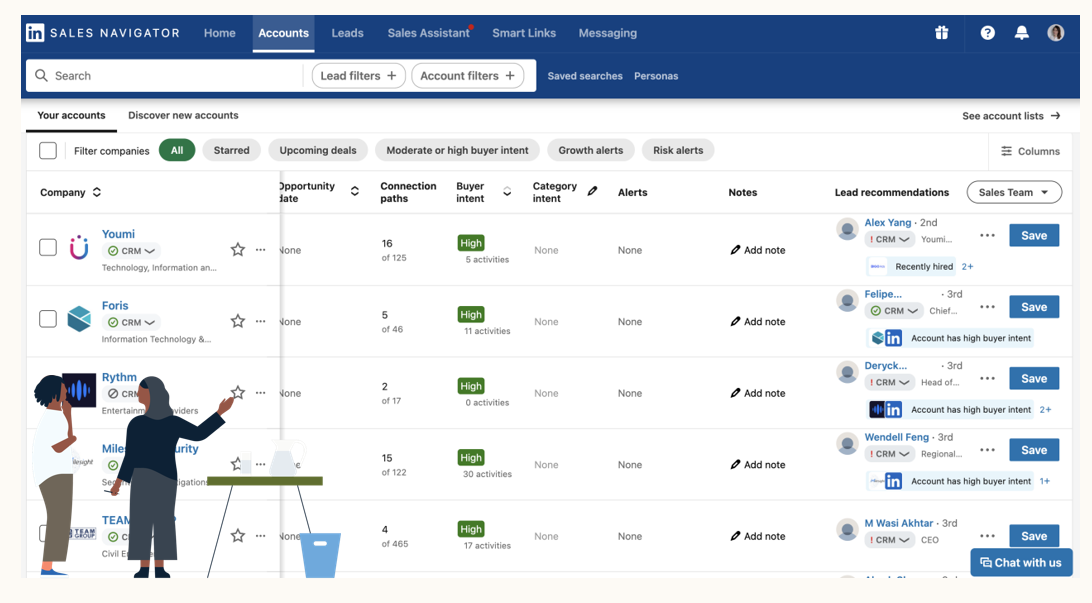Tick the select-all companies checkbox
The height and width of the screenshot is (603, 1092).
point(48,151)
